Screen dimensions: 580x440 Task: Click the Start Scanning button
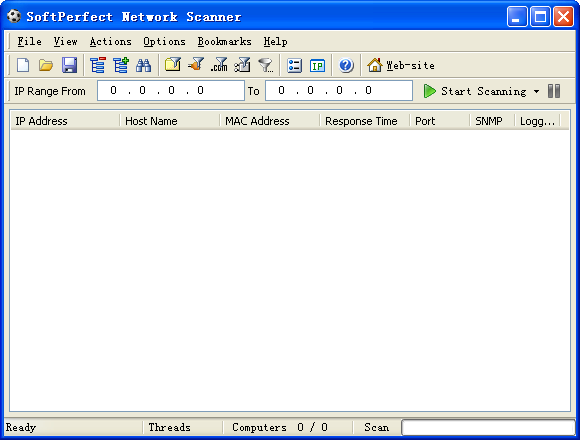[x=475, y=91]
